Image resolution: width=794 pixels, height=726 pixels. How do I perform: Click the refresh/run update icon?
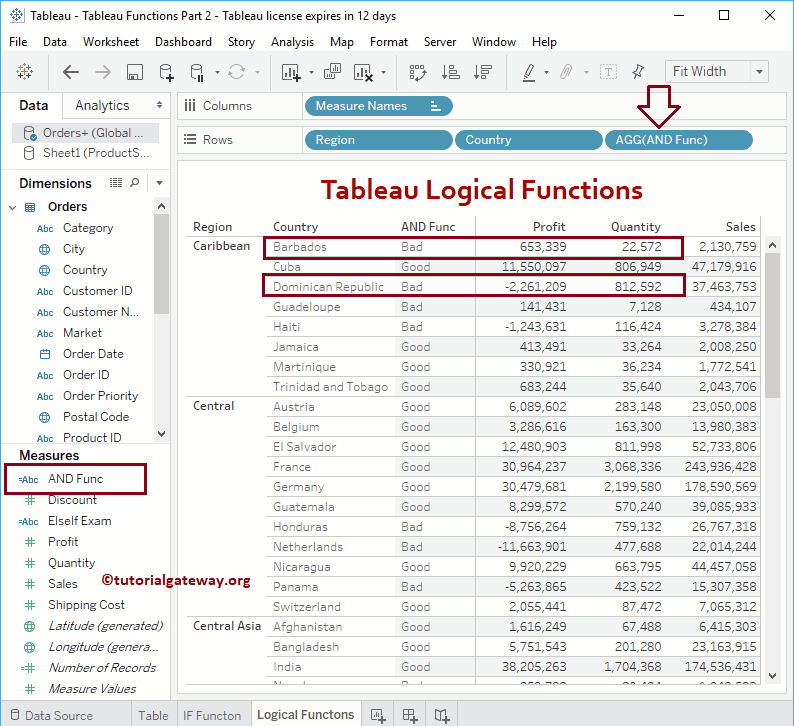236,72
